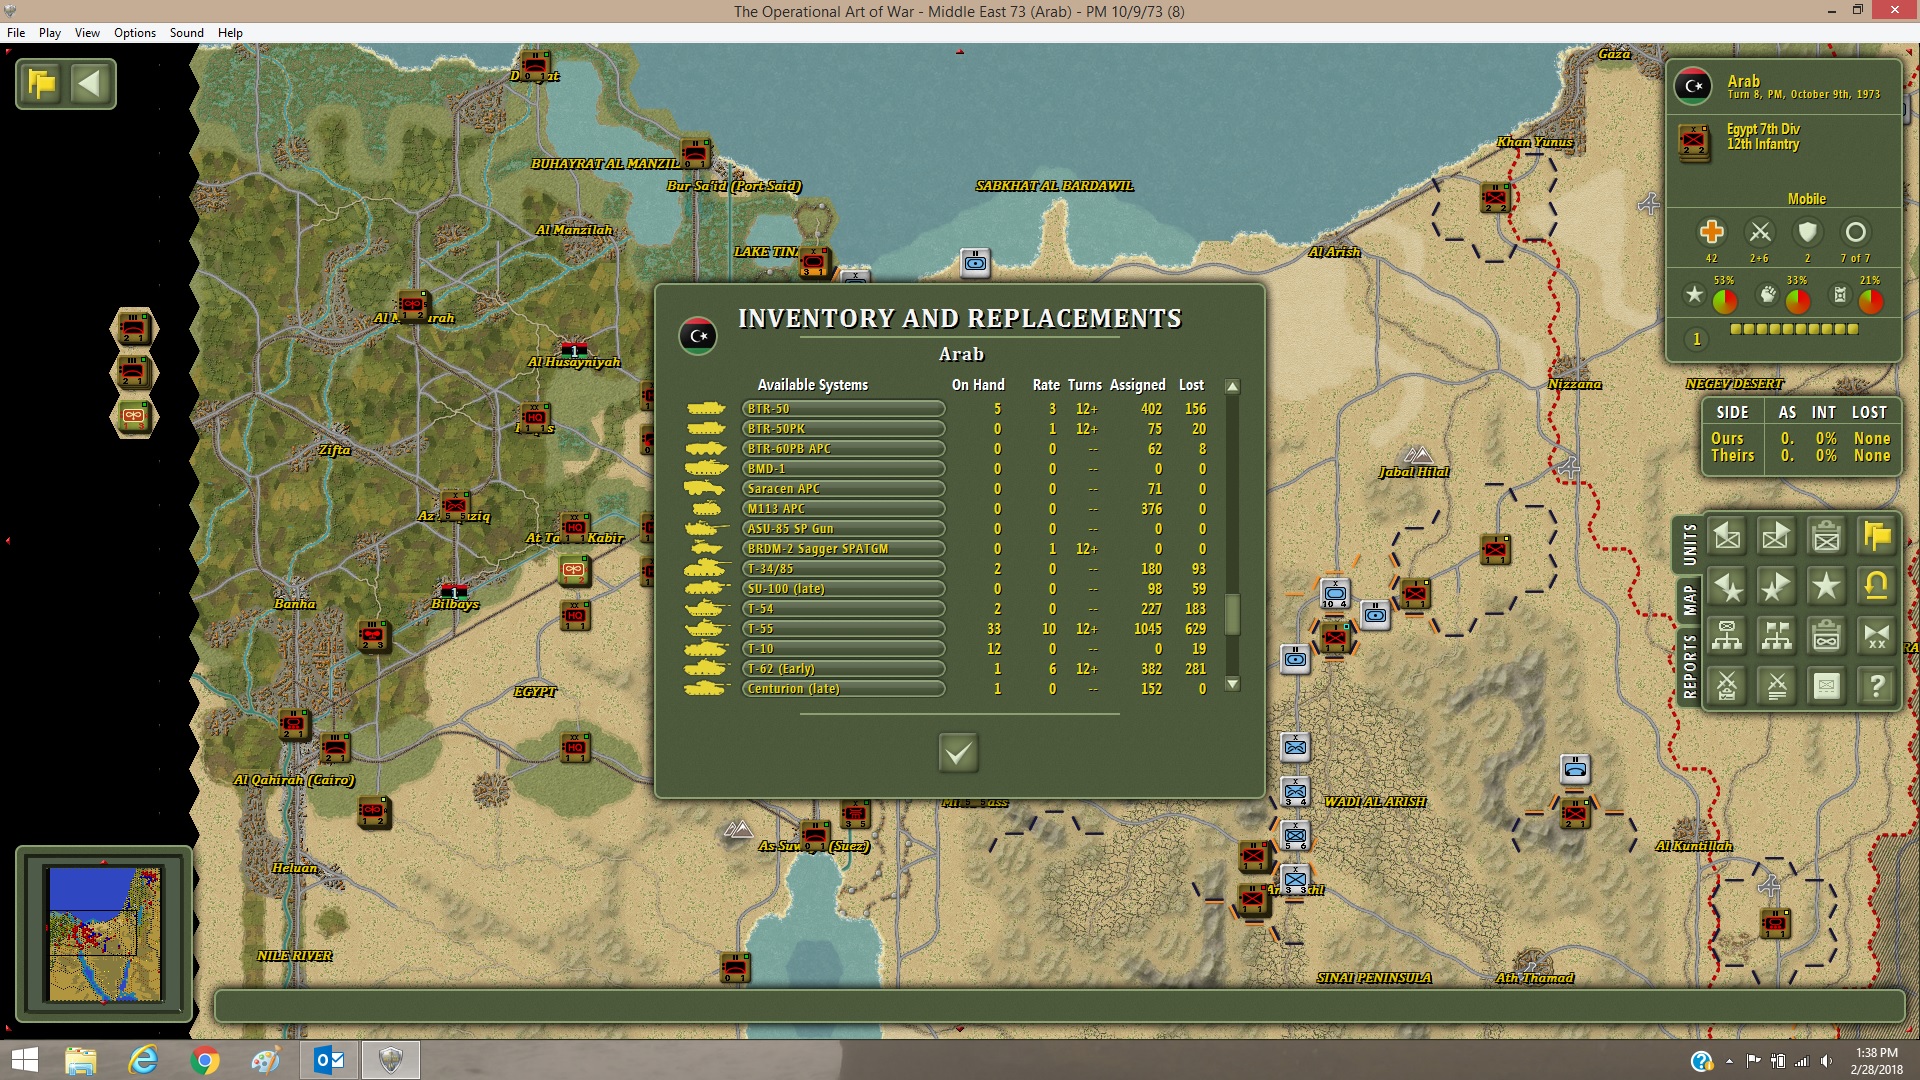Click the 21% supply pie chart
The image size is (1920, 1080).
[x=1871, y=300]
